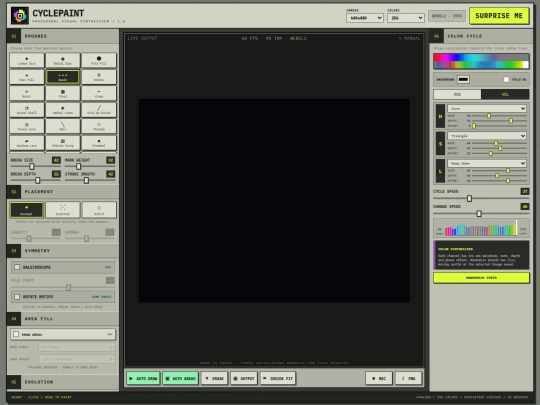The width and height of the screenshot is (540, 405).
Task: Enable the Draw Areas checkbox
Action: tap(16, 334)
